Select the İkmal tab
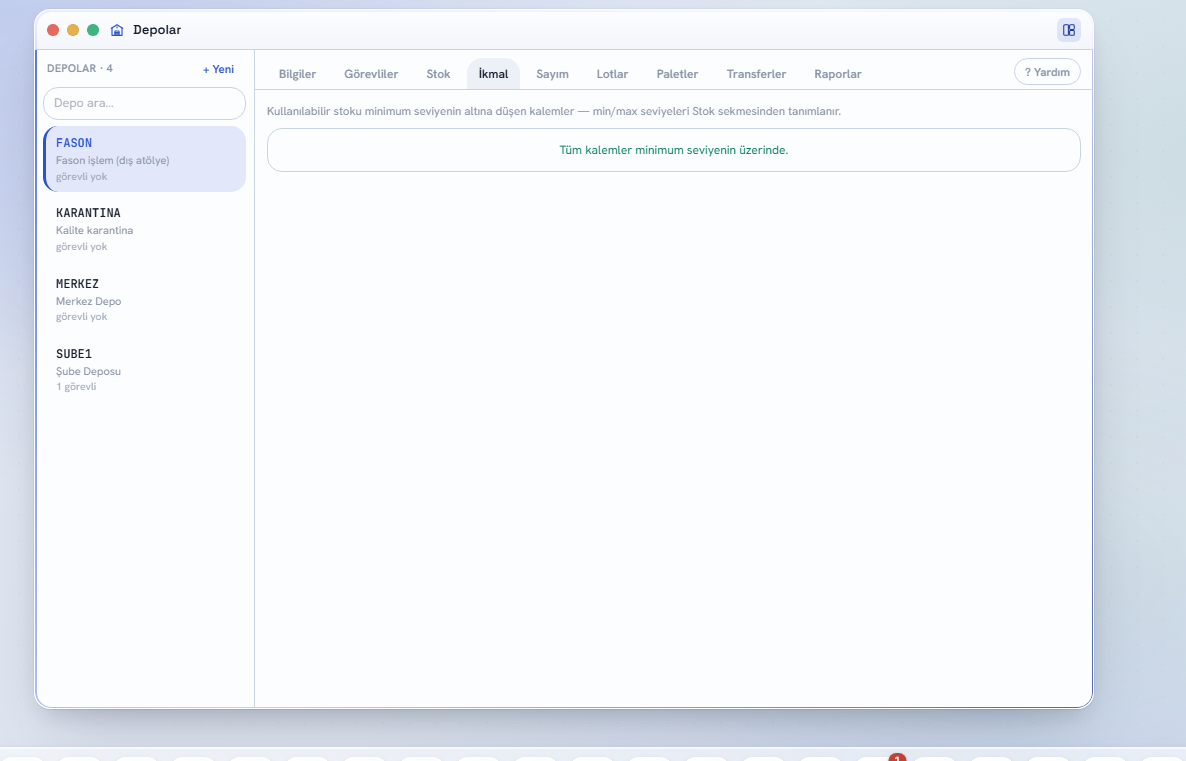1186x761 pixels. click(x=493, y=74)
